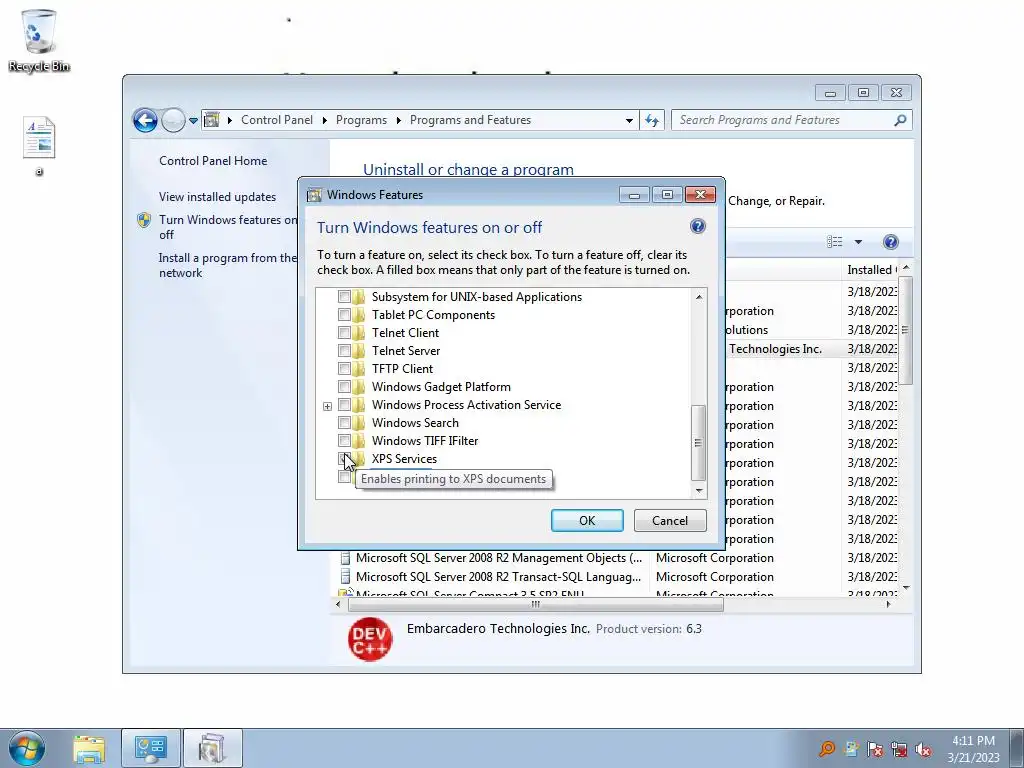Switch to Windows Features taskbar button
The height and width of the screenshot is (768, 1024).
212,748
